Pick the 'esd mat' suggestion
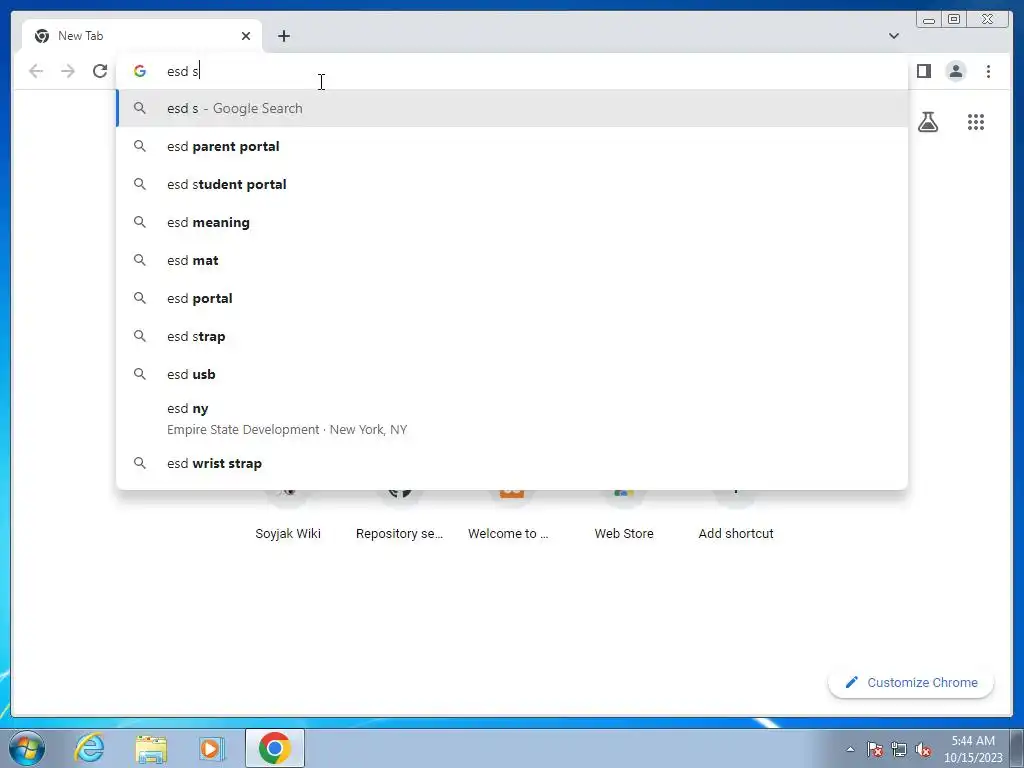Image resolution: width=1024 pixels, height=768 pixels. click(511, 260)
